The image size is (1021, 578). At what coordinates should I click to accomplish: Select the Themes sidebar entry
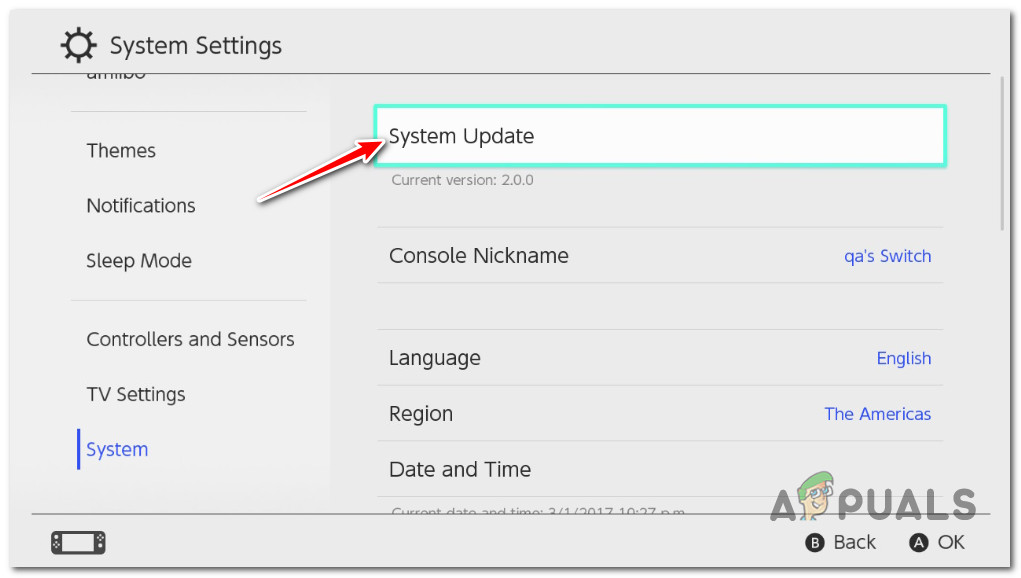pyautogui.click(x=121, y=150)
